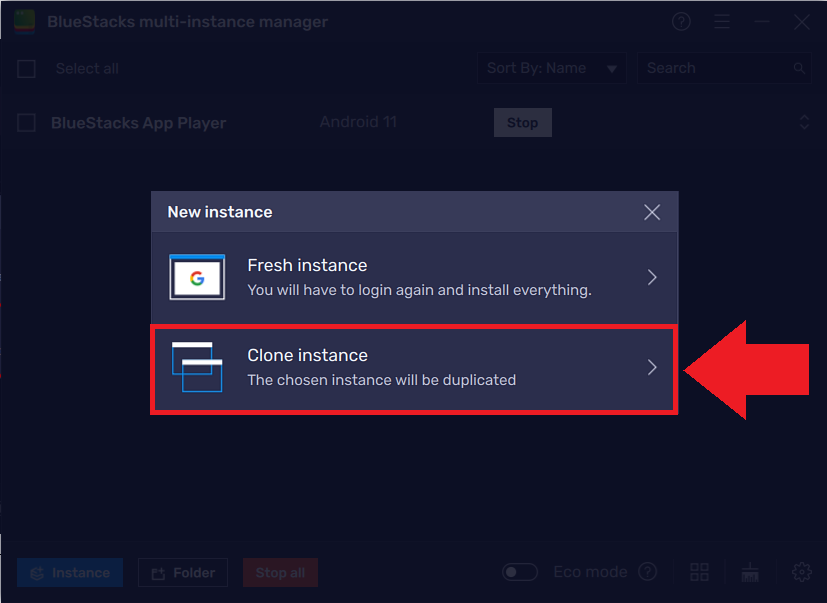Toggle the Eco mode switch

coord(519,572)
